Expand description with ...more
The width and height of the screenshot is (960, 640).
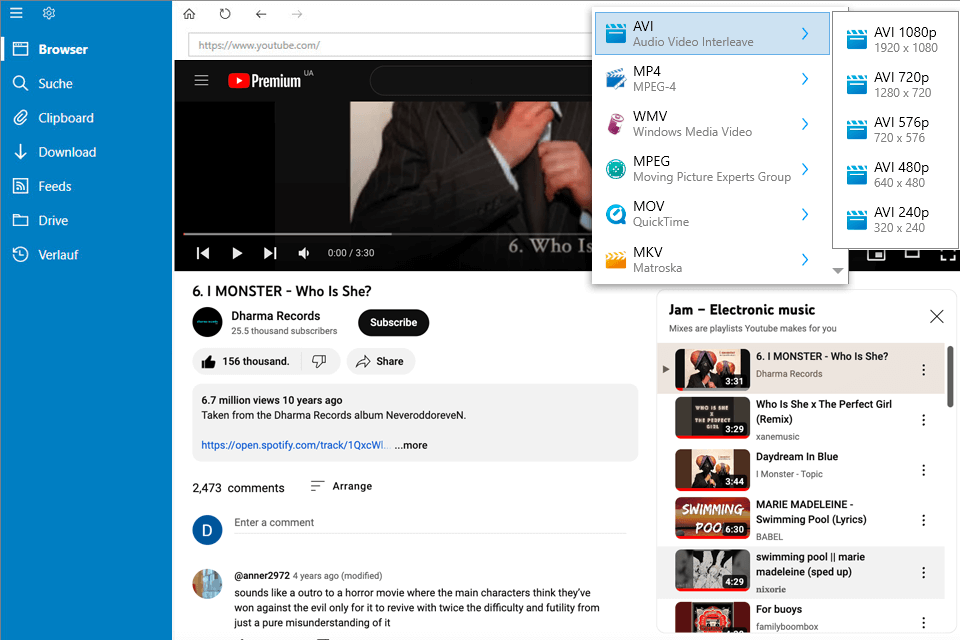coord(411,445)
